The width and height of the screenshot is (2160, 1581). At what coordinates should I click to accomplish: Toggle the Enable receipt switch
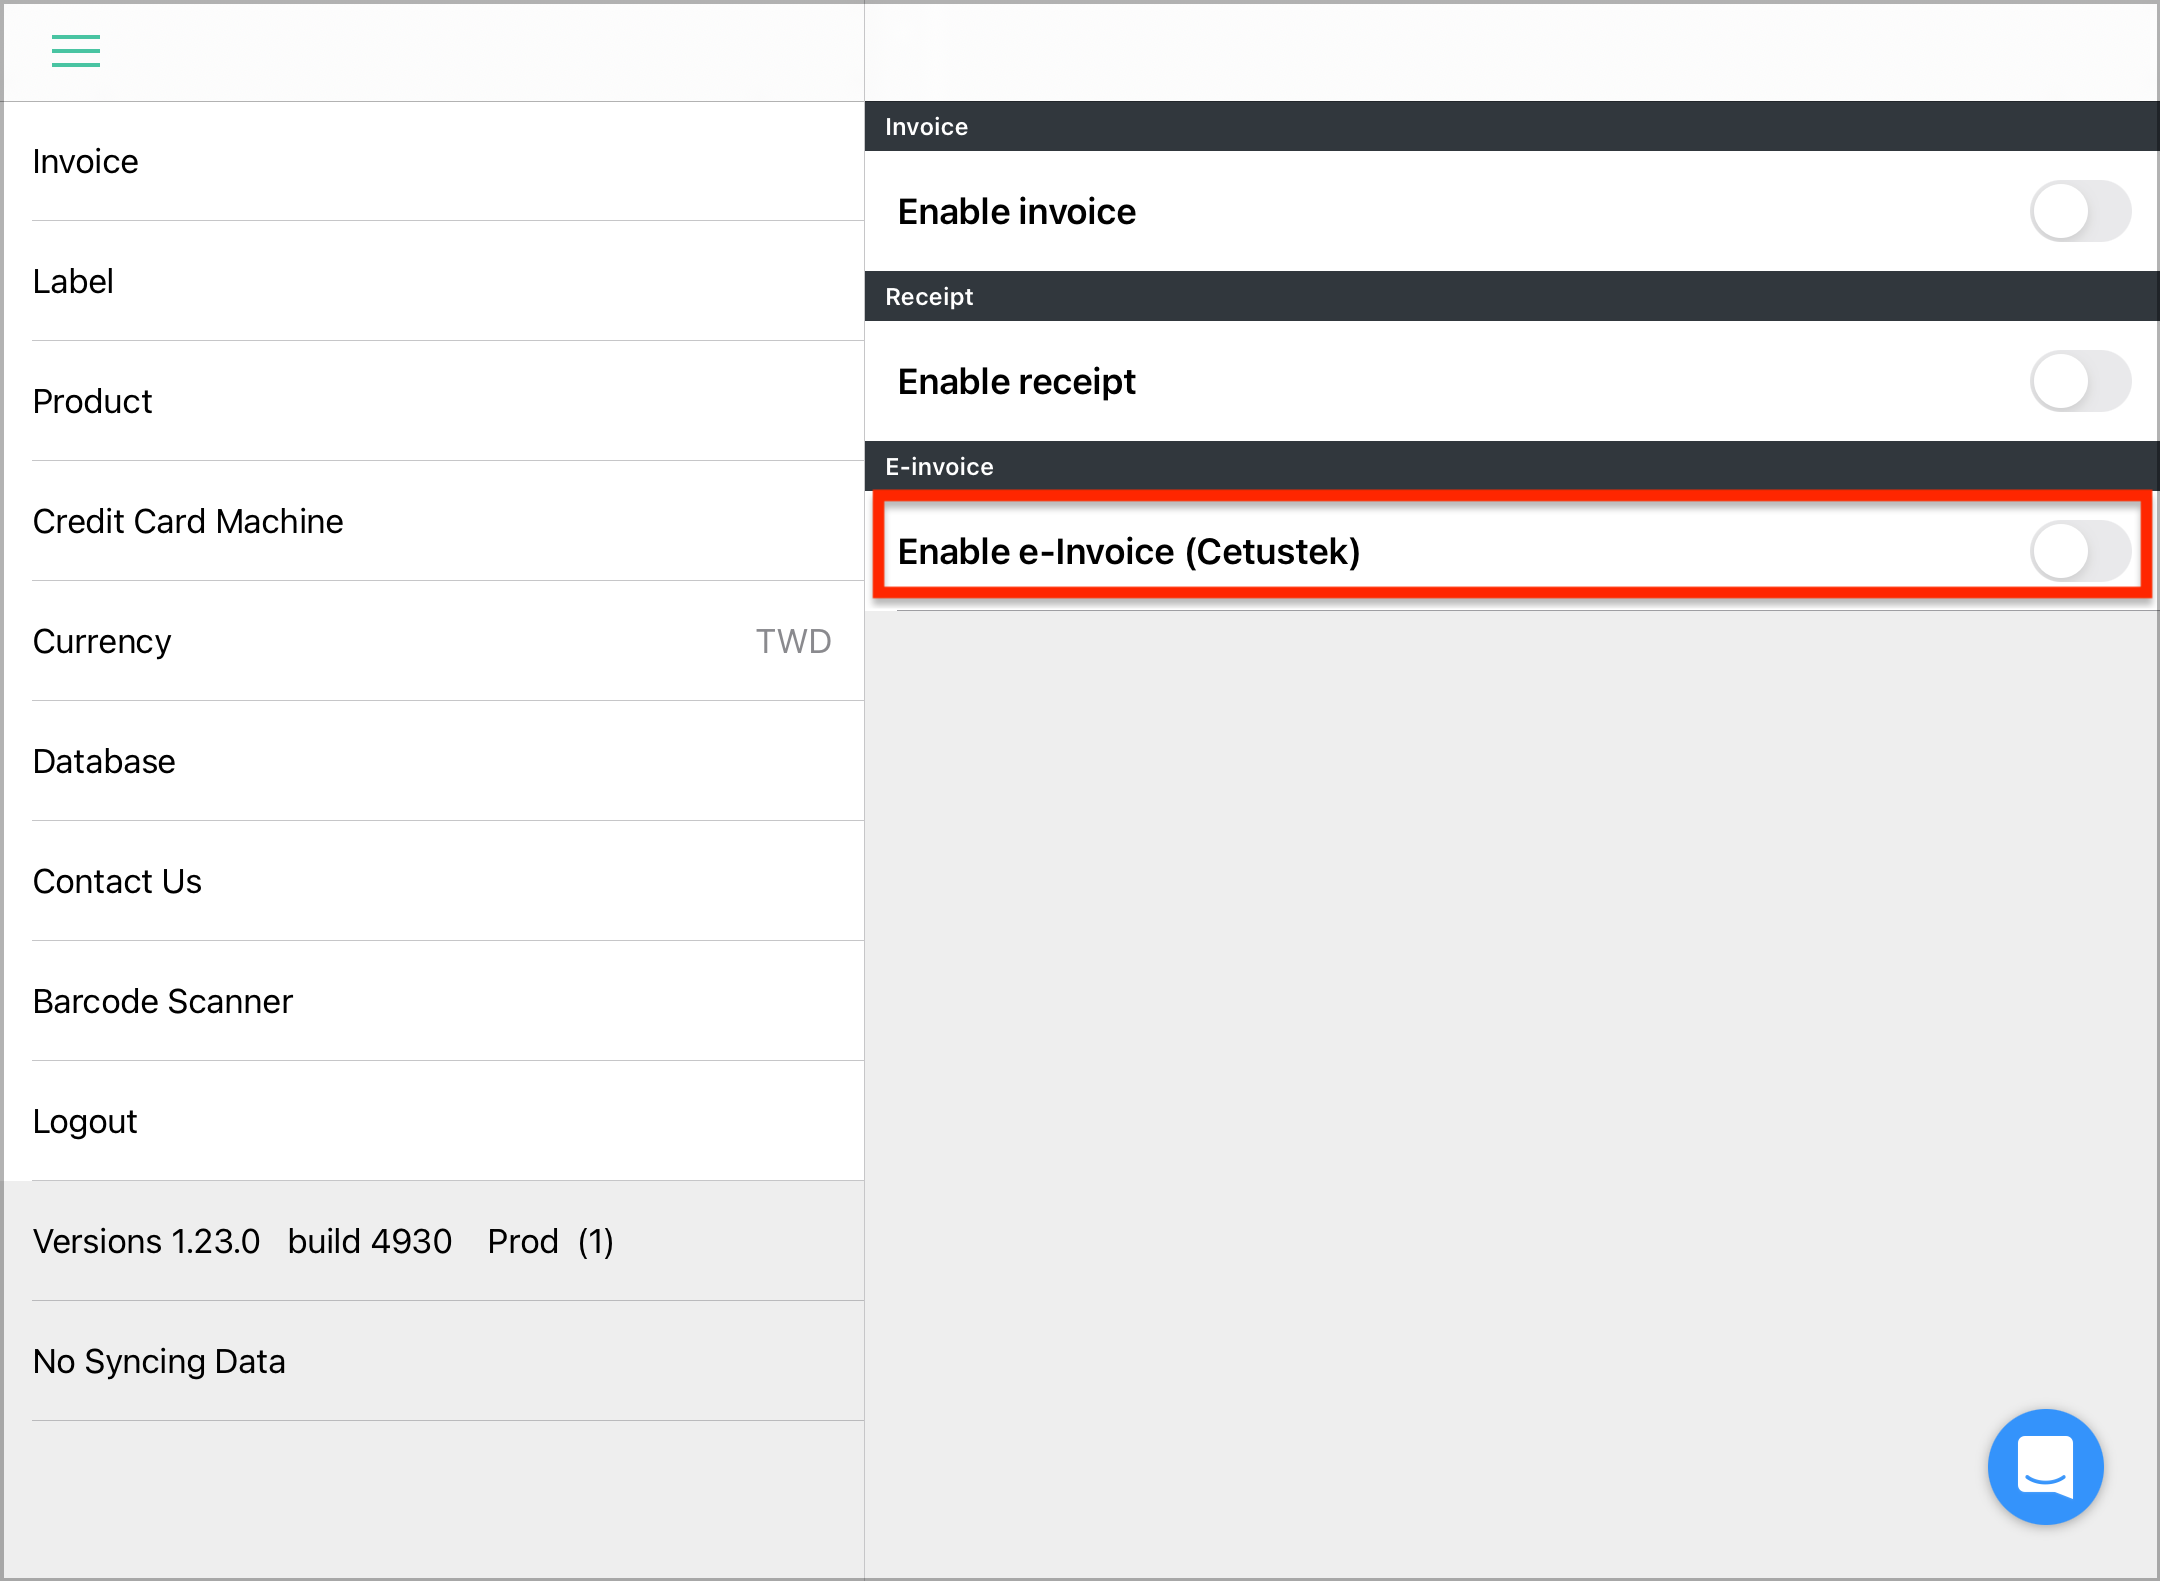point(2080,381)
